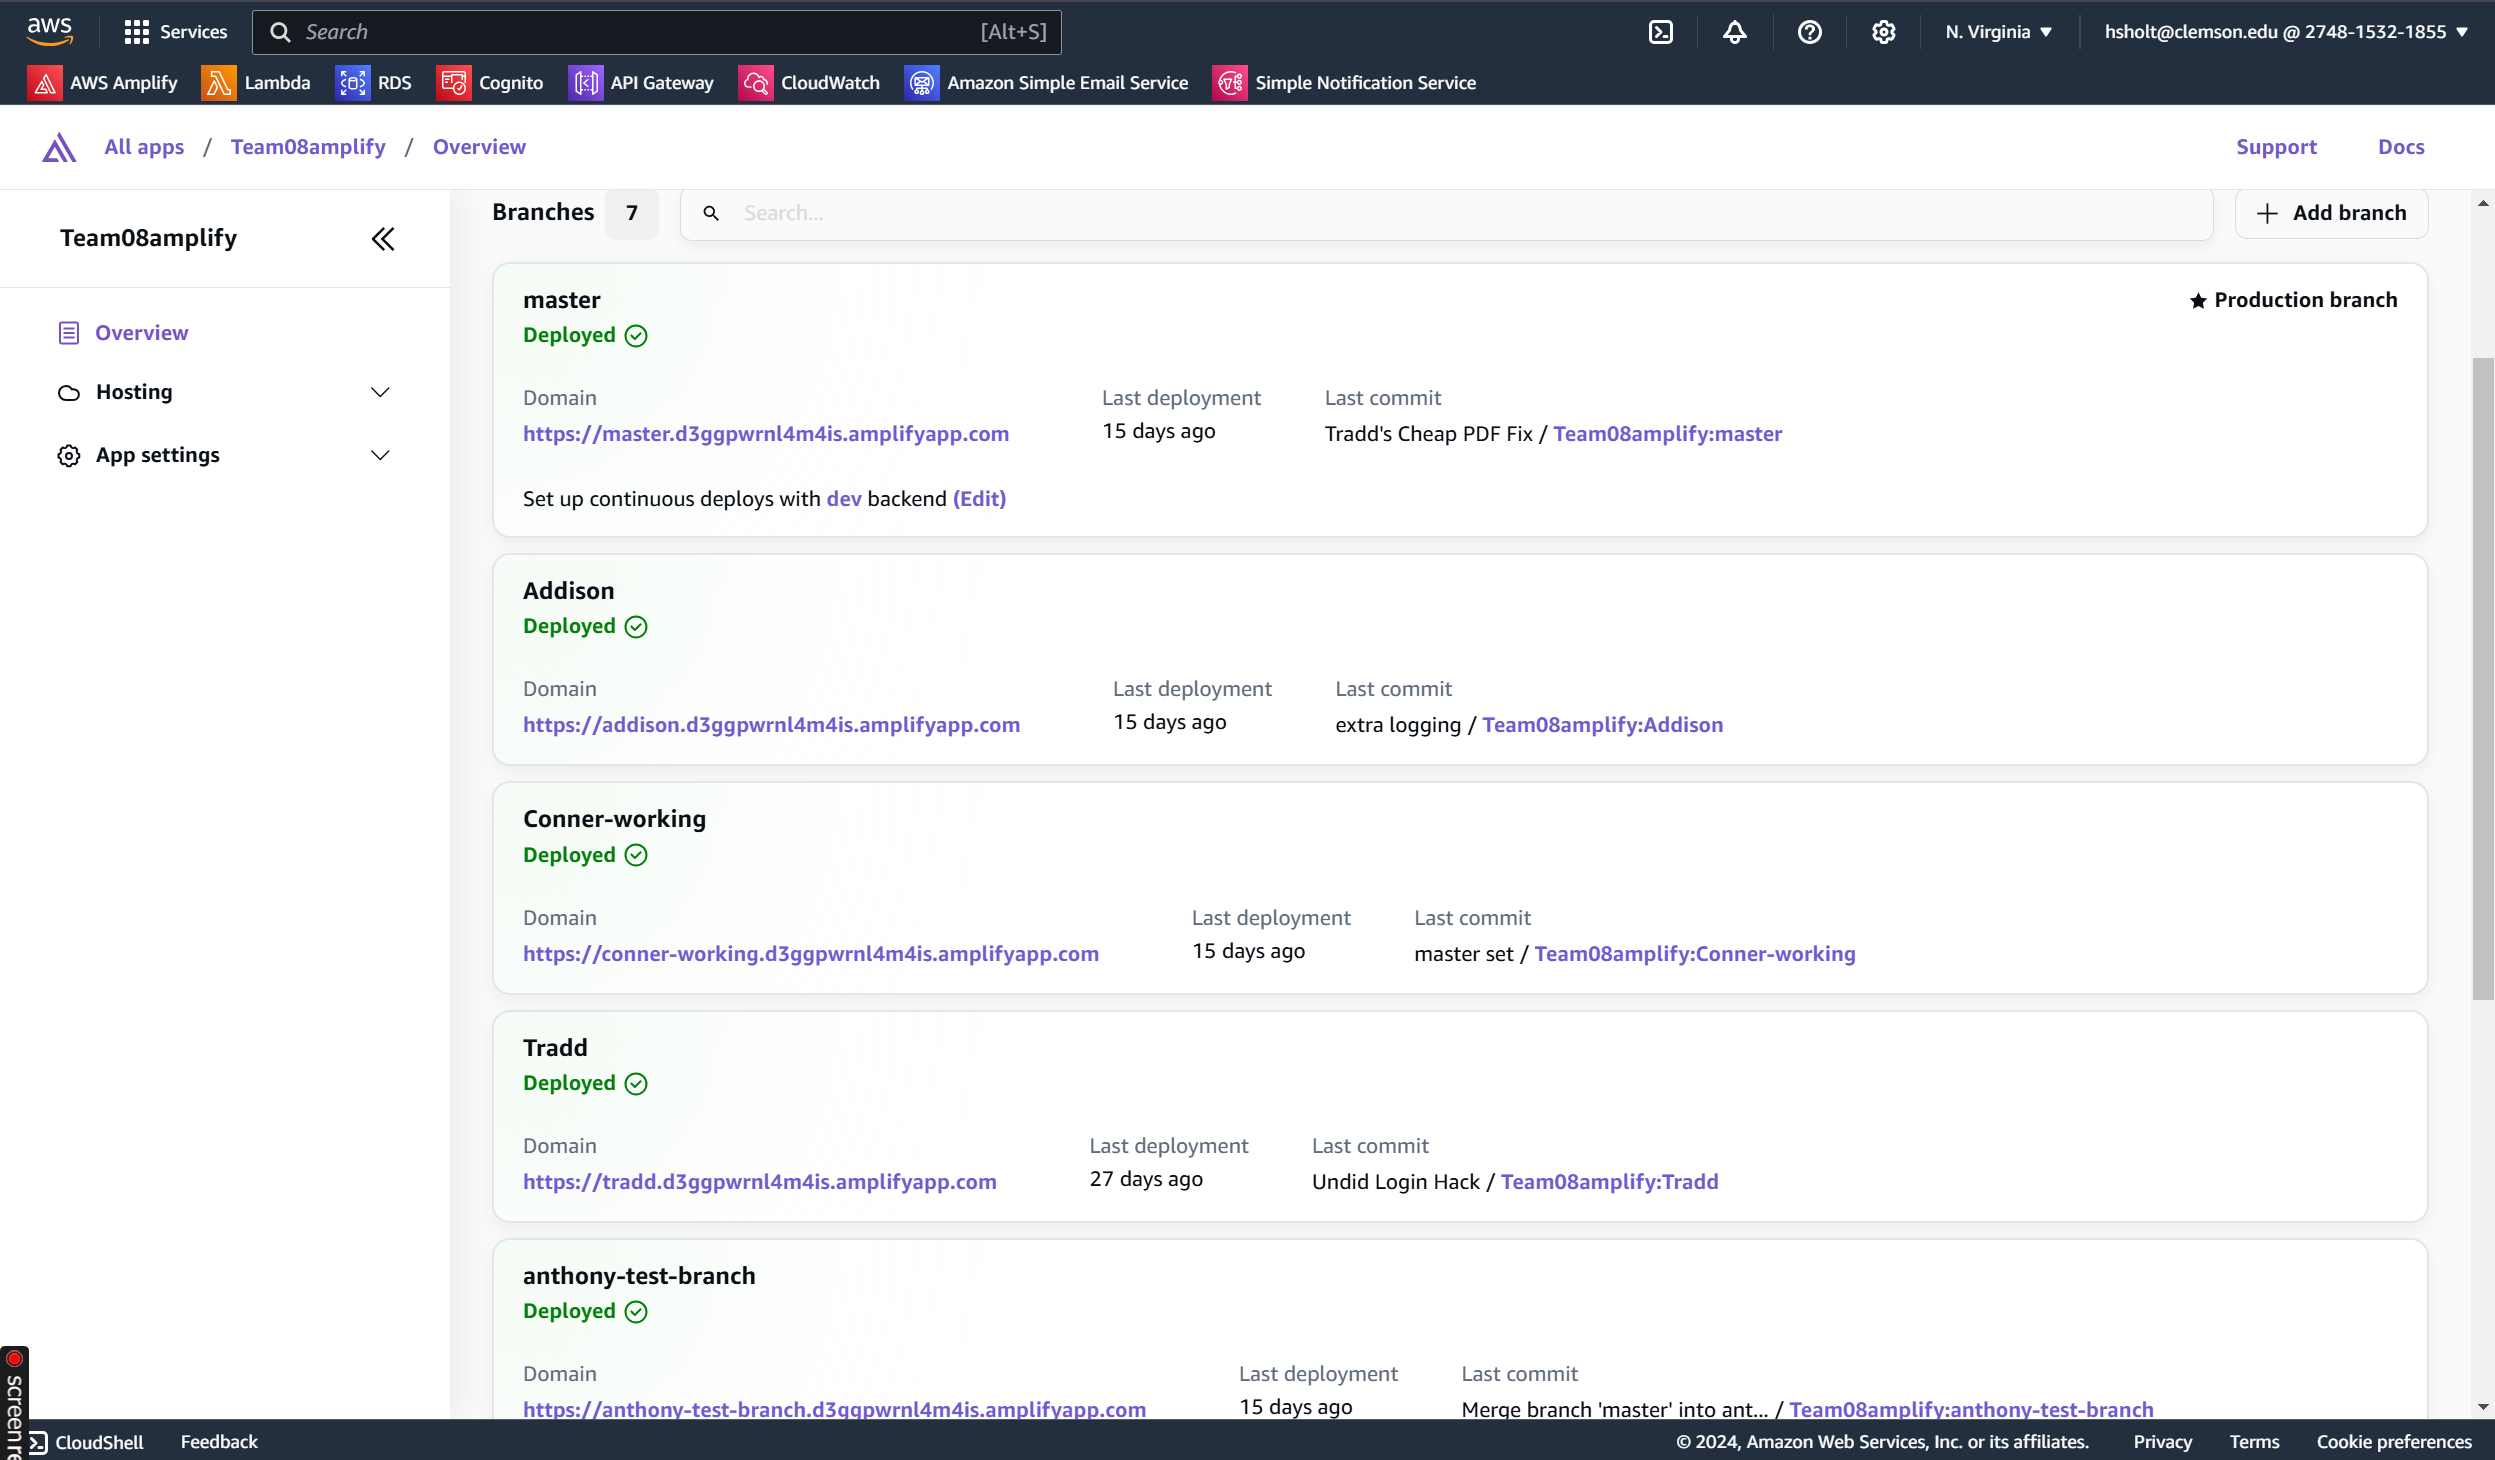Open Team08amplify:Tradd commit link
The height and width of the screenshot is (1460, 2495).
(1609, 1182)
